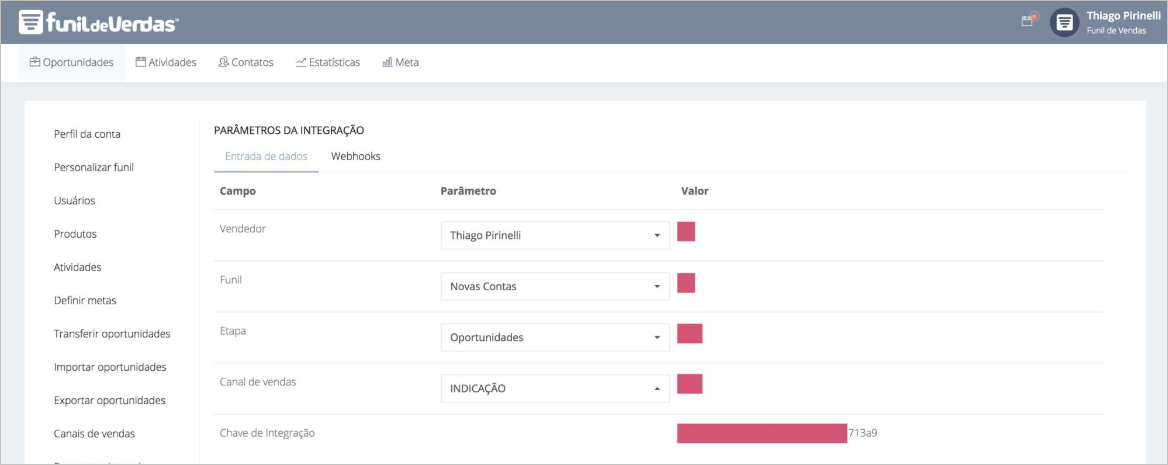
Task: Click Importar oportunidades in sidebar
Action: pyautogui.click(x=110, y=367)
